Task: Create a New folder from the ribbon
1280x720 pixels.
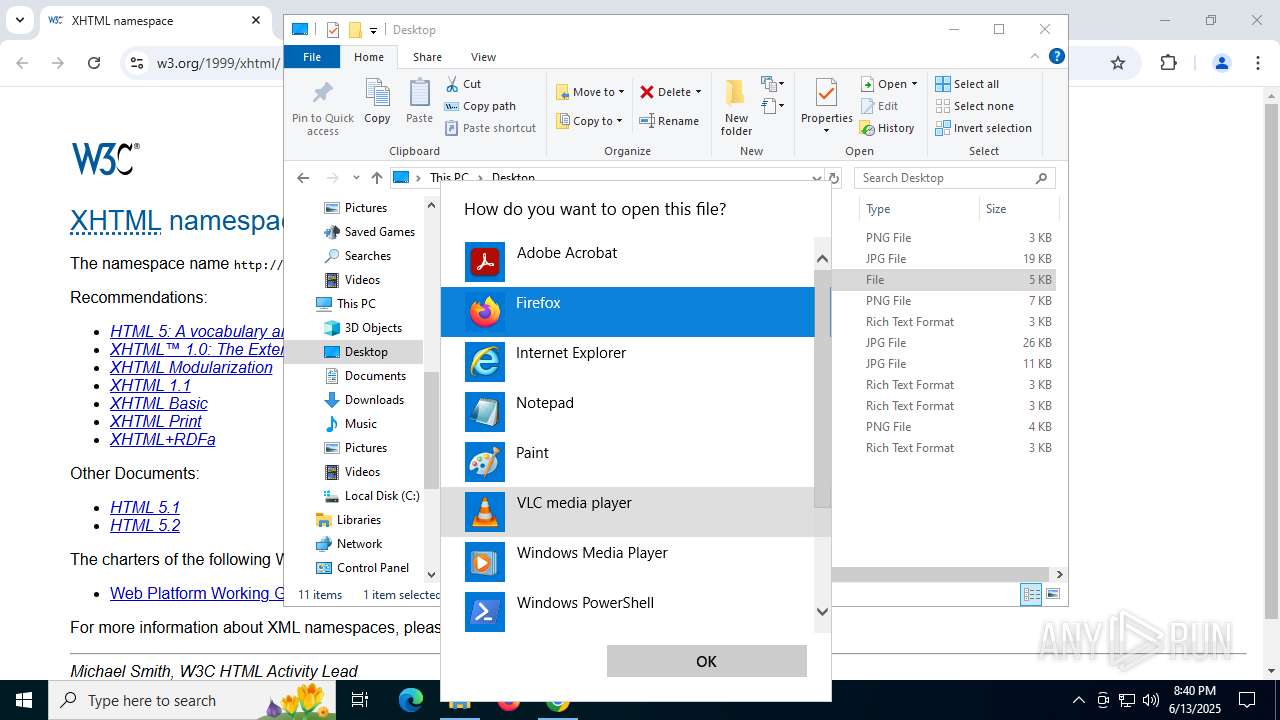Action: [736, 107]
